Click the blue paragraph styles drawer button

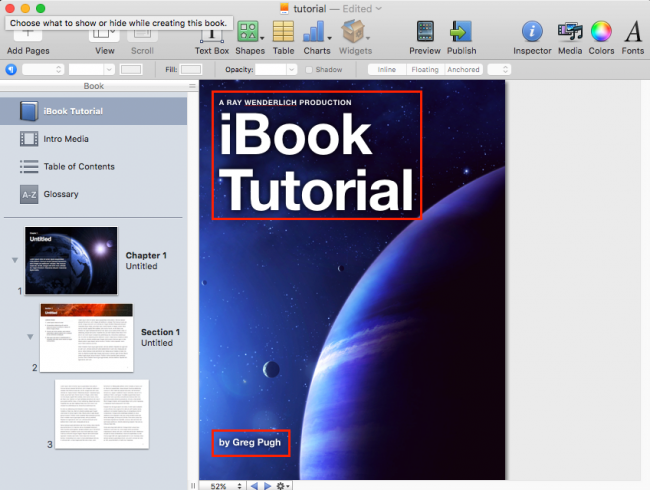pos(11,69)
